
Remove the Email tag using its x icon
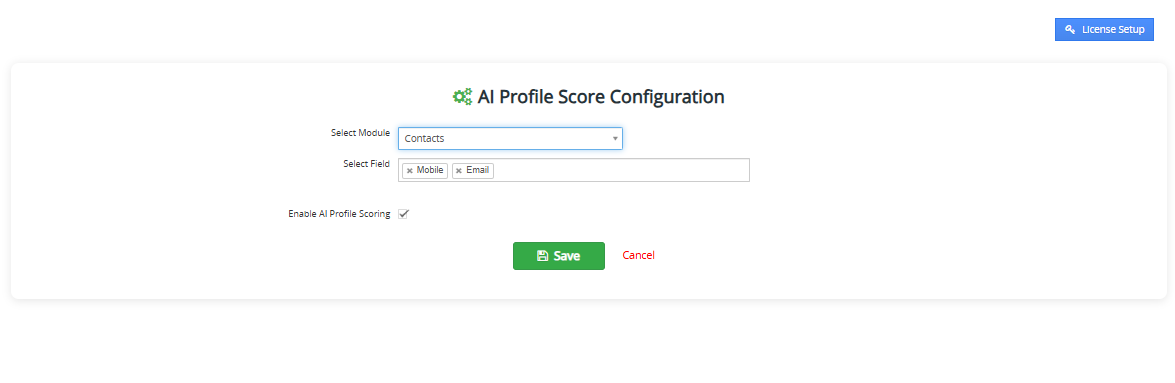click(x=459, y=171)
